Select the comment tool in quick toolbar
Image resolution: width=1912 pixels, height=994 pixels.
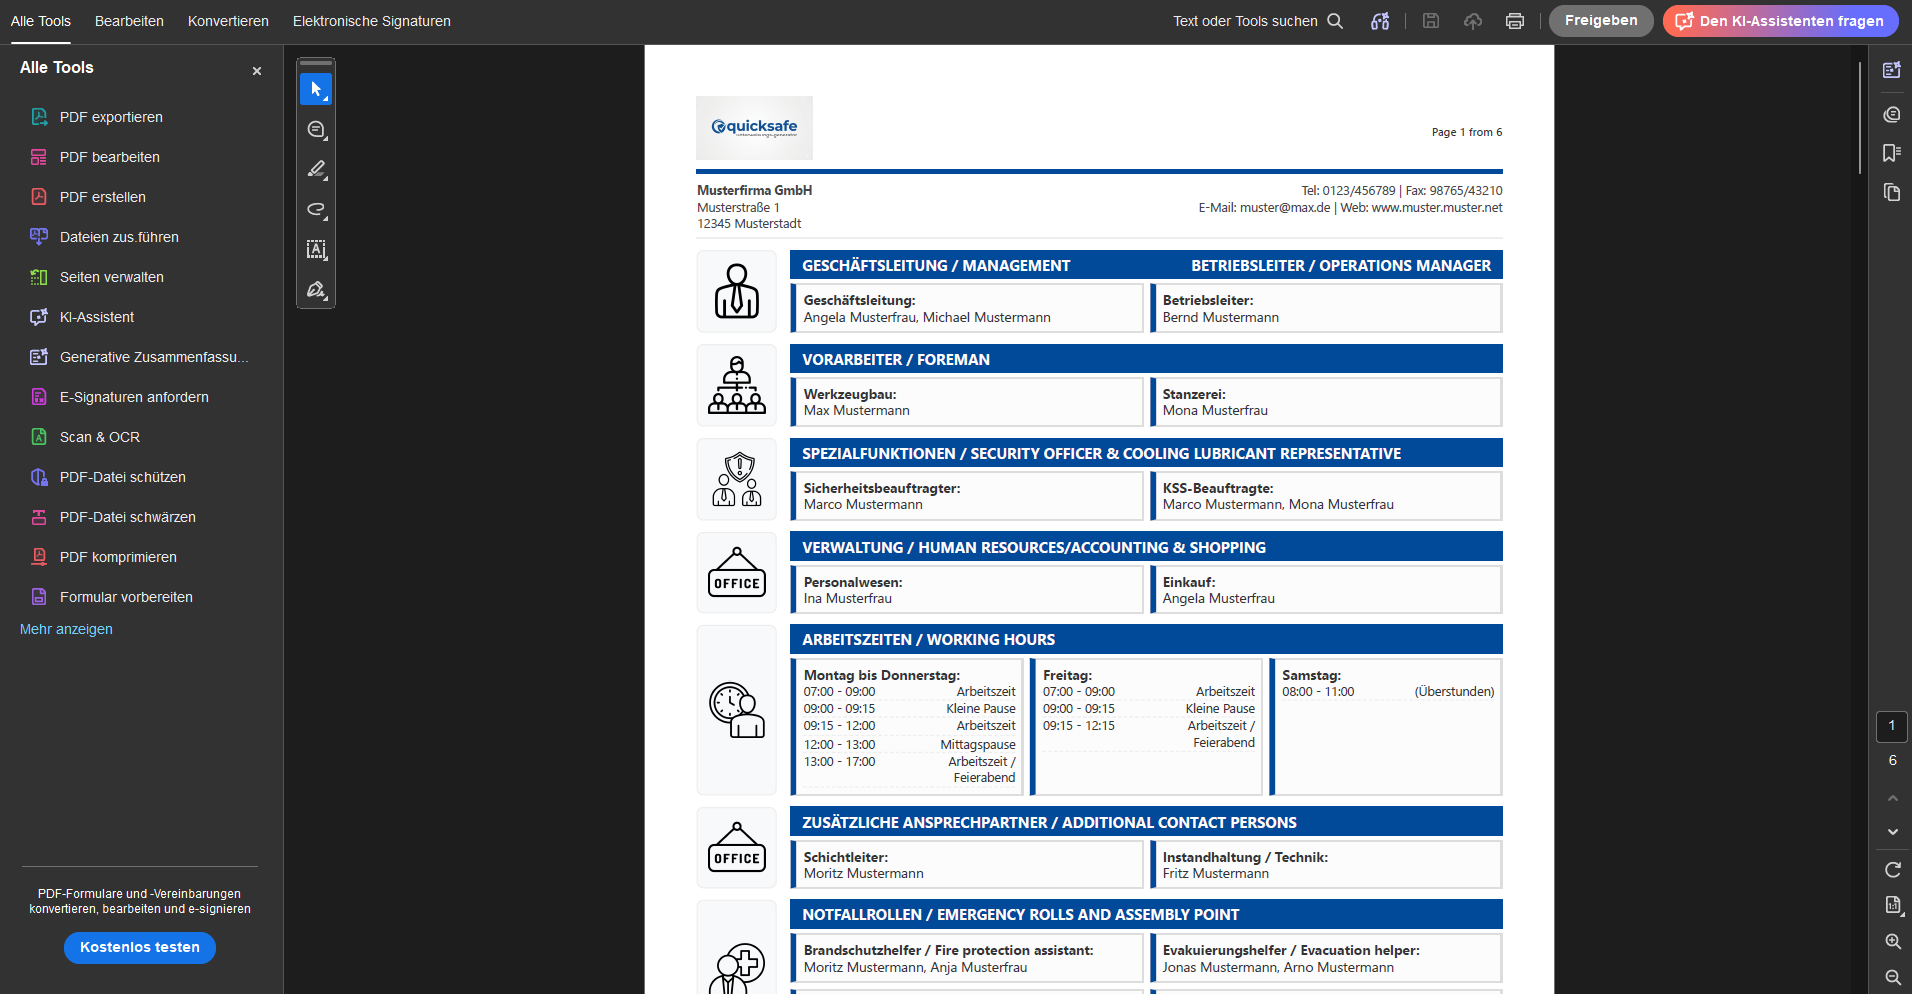pyautogui.click(x=316, y=129)
